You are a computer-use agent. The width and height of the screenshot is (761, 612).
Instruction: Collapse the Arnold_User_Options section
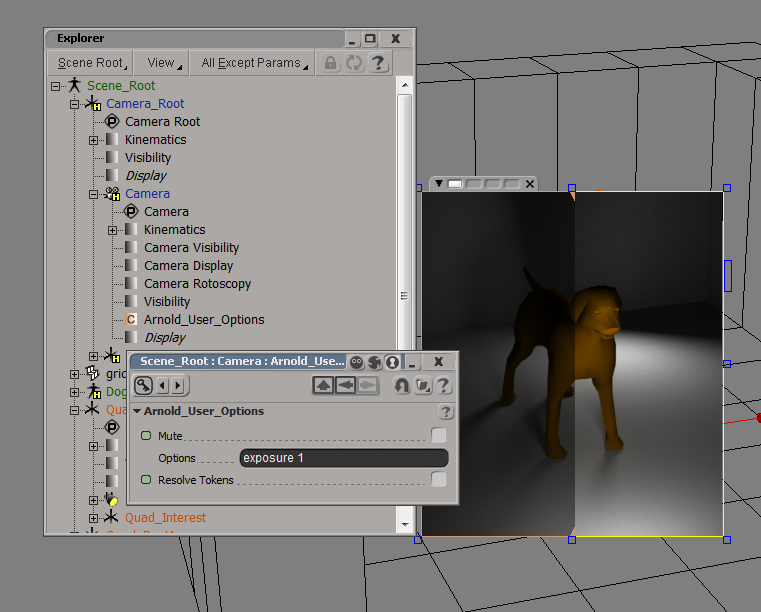coord(137,411)
